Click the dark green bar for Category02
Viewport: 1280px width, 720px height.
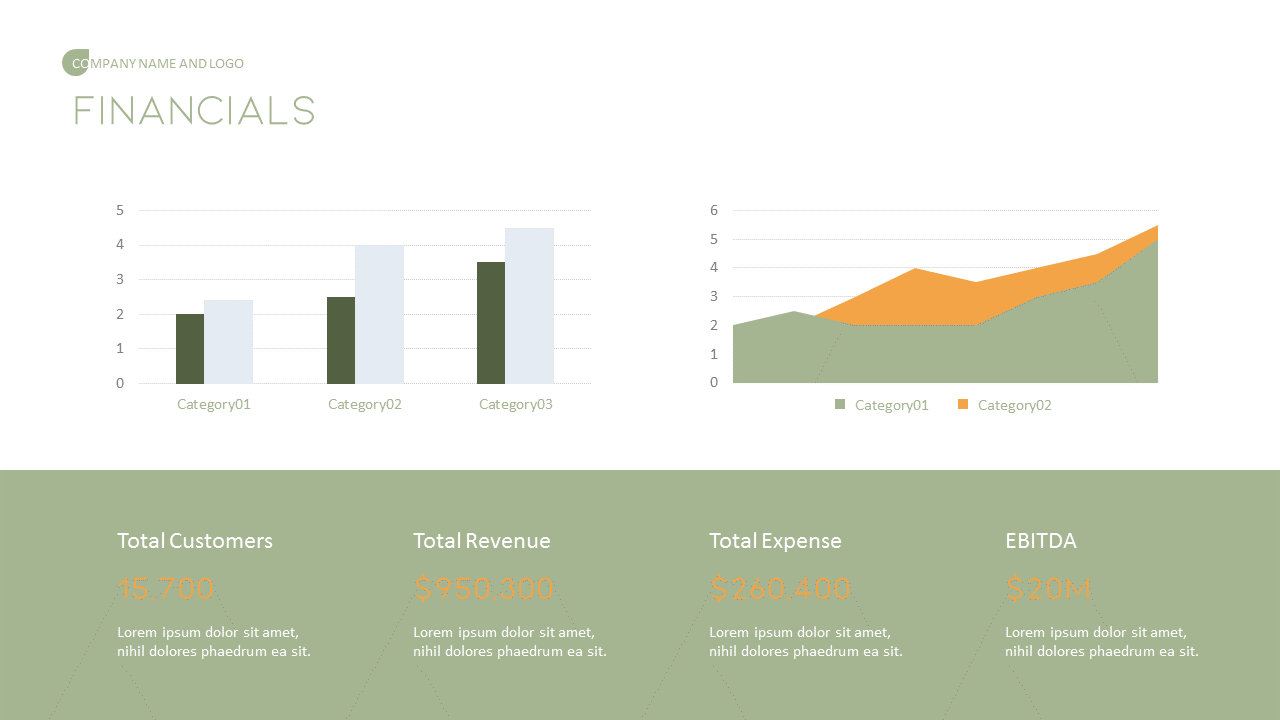pyautogui.click(x=340, y=340)
